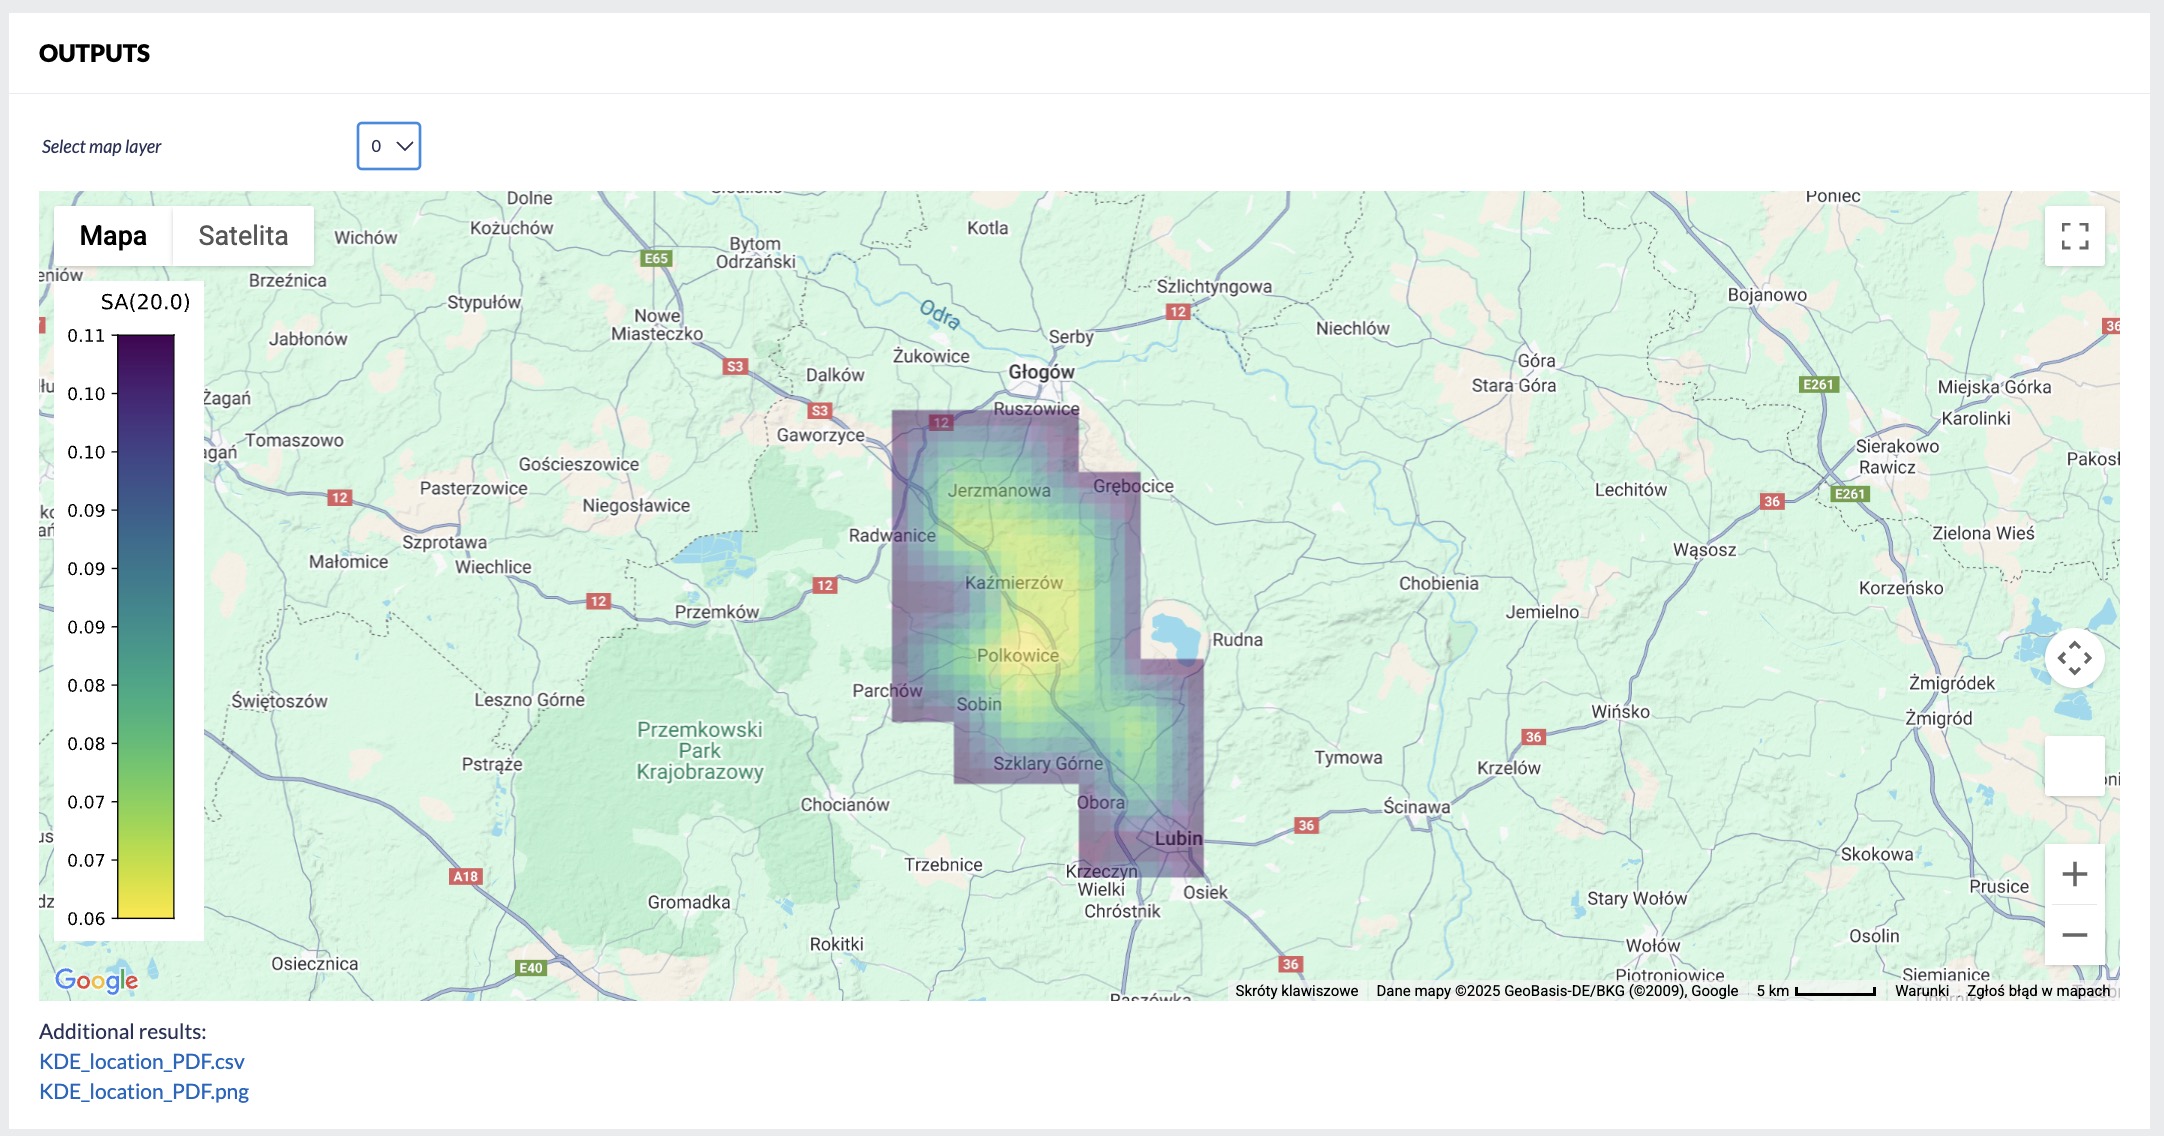Viewport: 2164px width, 1136px height.
Task: Click Zgłoś błąd w mapach link
Action: [2038, 991]
